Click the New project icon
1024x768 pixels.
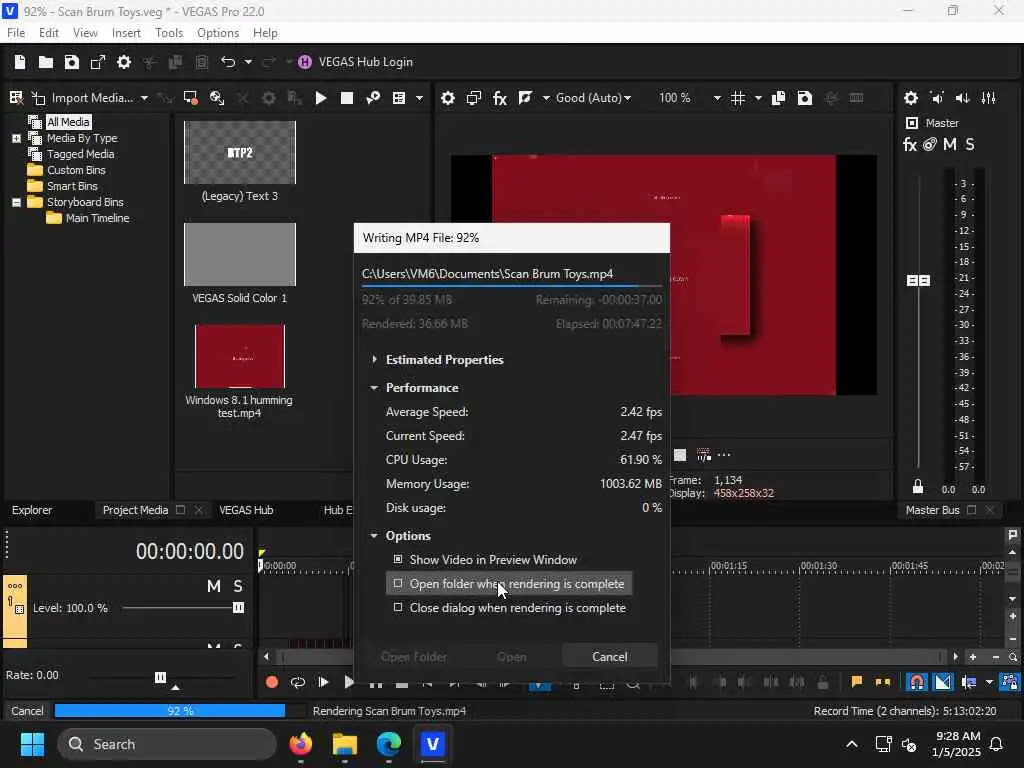(20, 62)
